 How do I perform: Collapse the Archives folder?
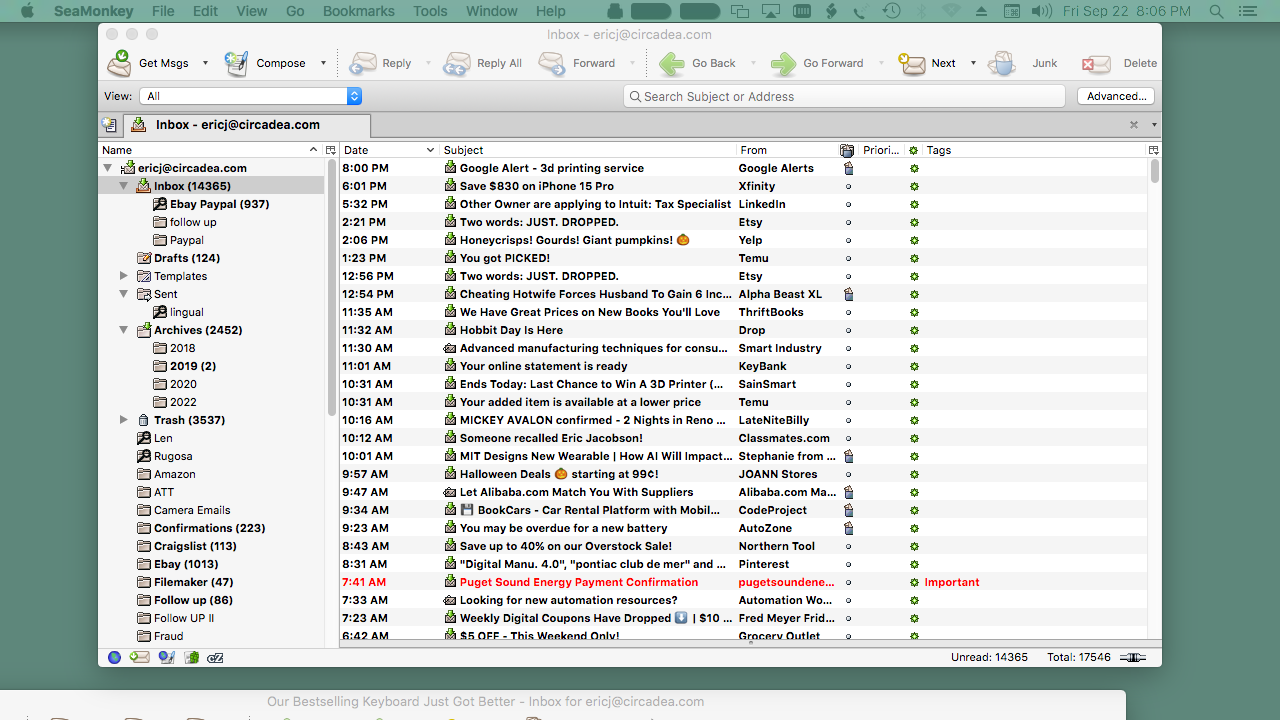point(124,330)
